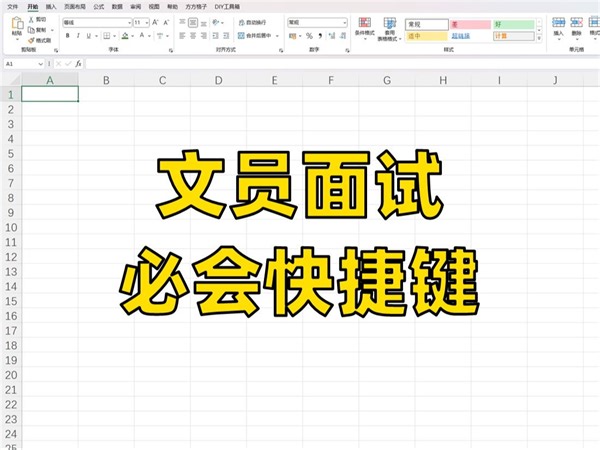Viewport: 600px width, 450px height.
Task: Toggle Italic formatting
Action: pyautogui.click(x=78, y=36)
